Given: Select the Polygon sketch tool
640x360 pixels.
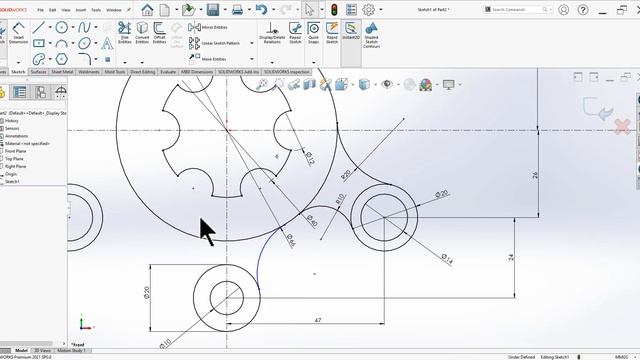Looking at the screenshot, I should [62, 59].
